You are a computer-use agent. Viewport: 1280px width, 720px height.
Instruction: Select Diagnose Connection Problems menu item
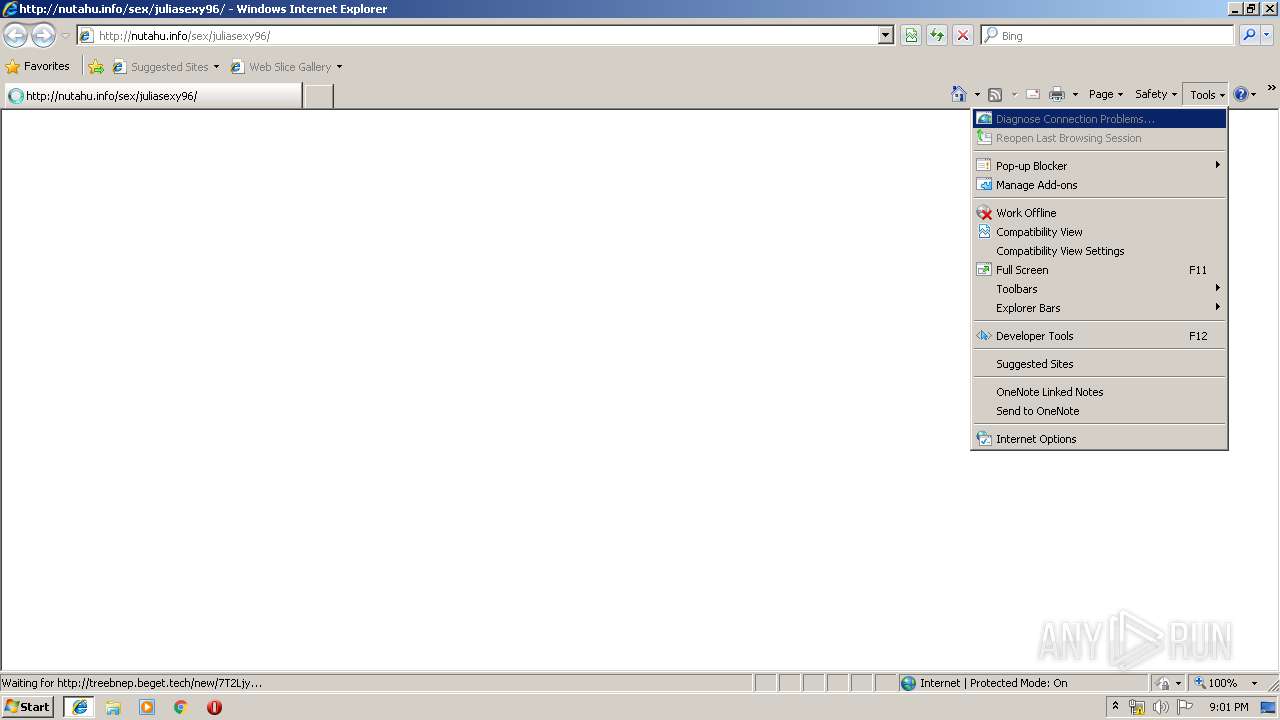click(1099, 119)
